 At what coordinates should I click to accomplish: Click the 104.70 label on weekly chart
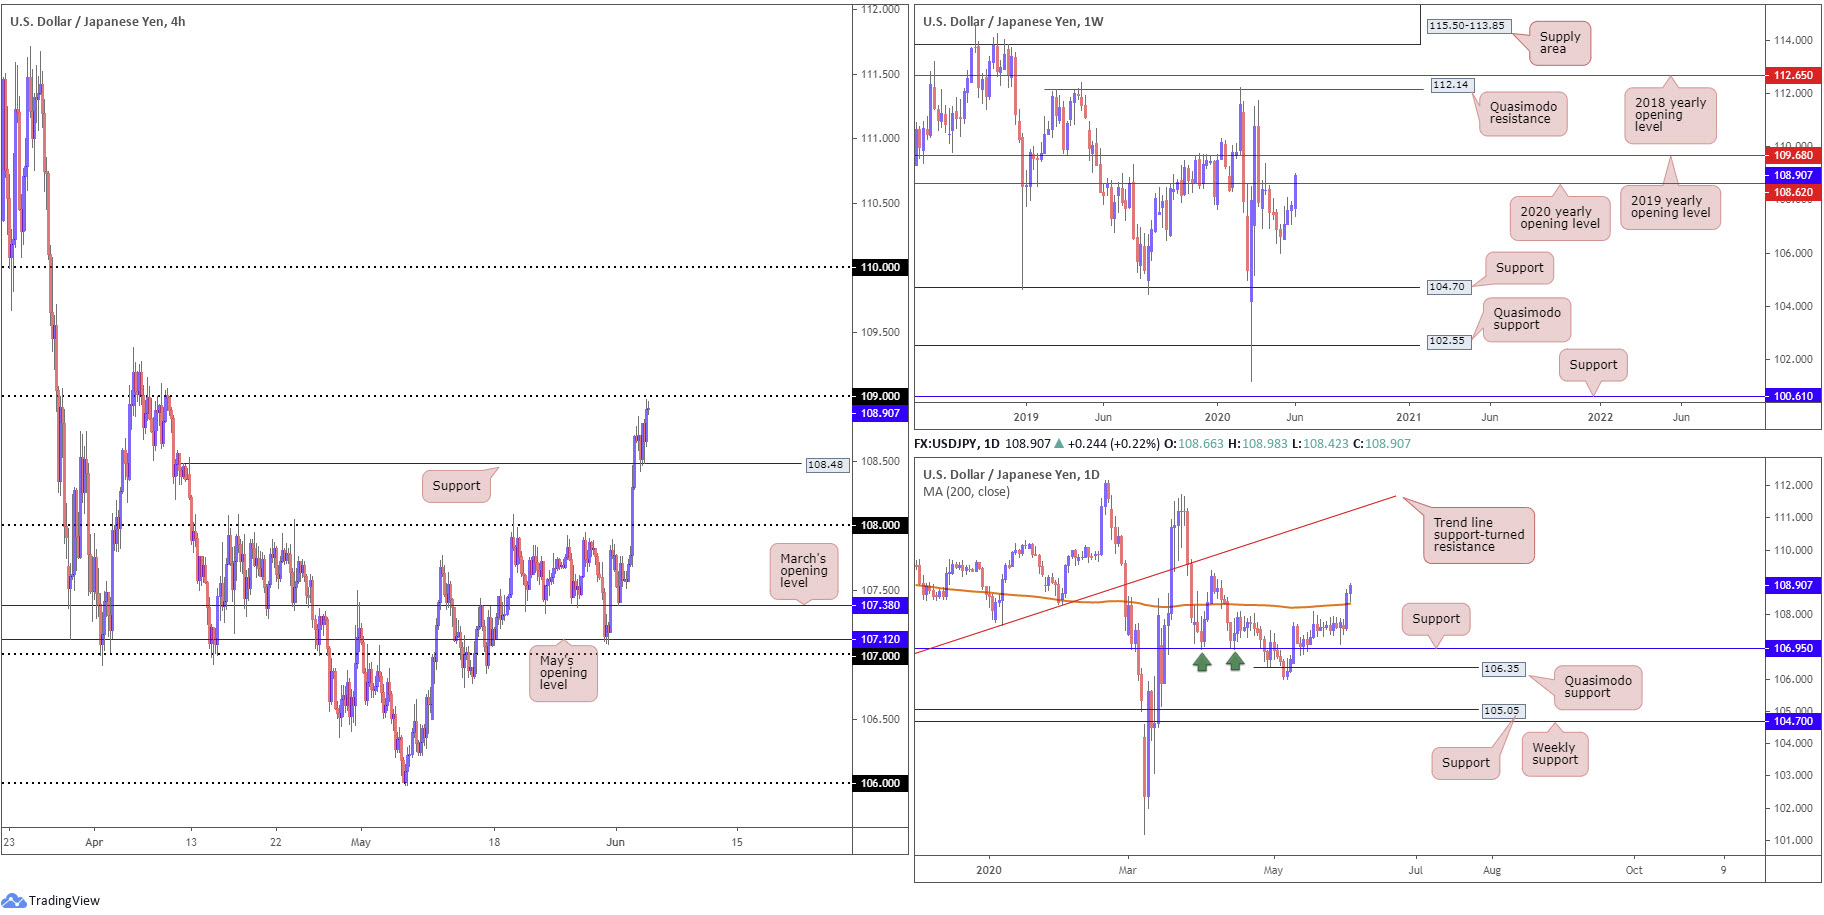tap(1447, 287)
